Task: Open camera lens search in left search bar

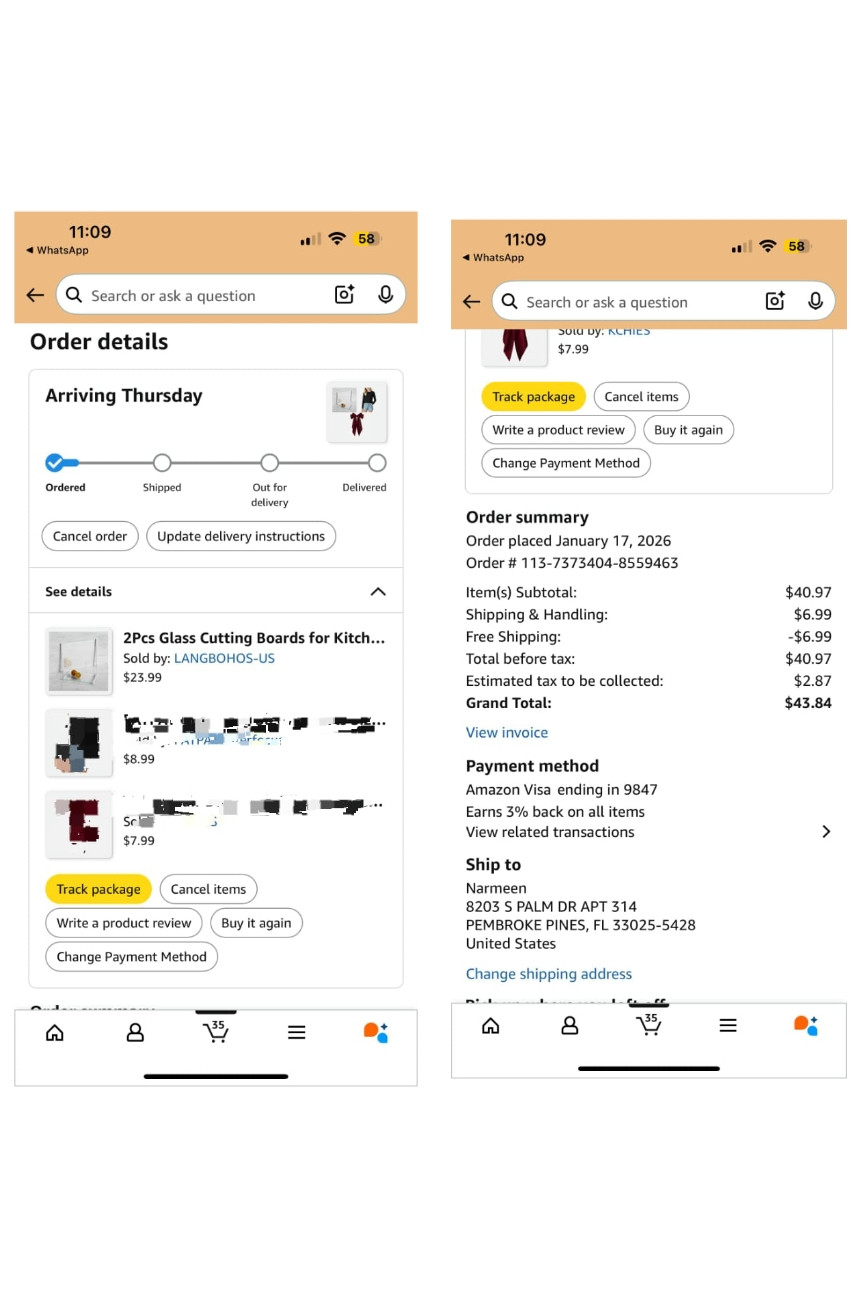Action: [344, 295]
